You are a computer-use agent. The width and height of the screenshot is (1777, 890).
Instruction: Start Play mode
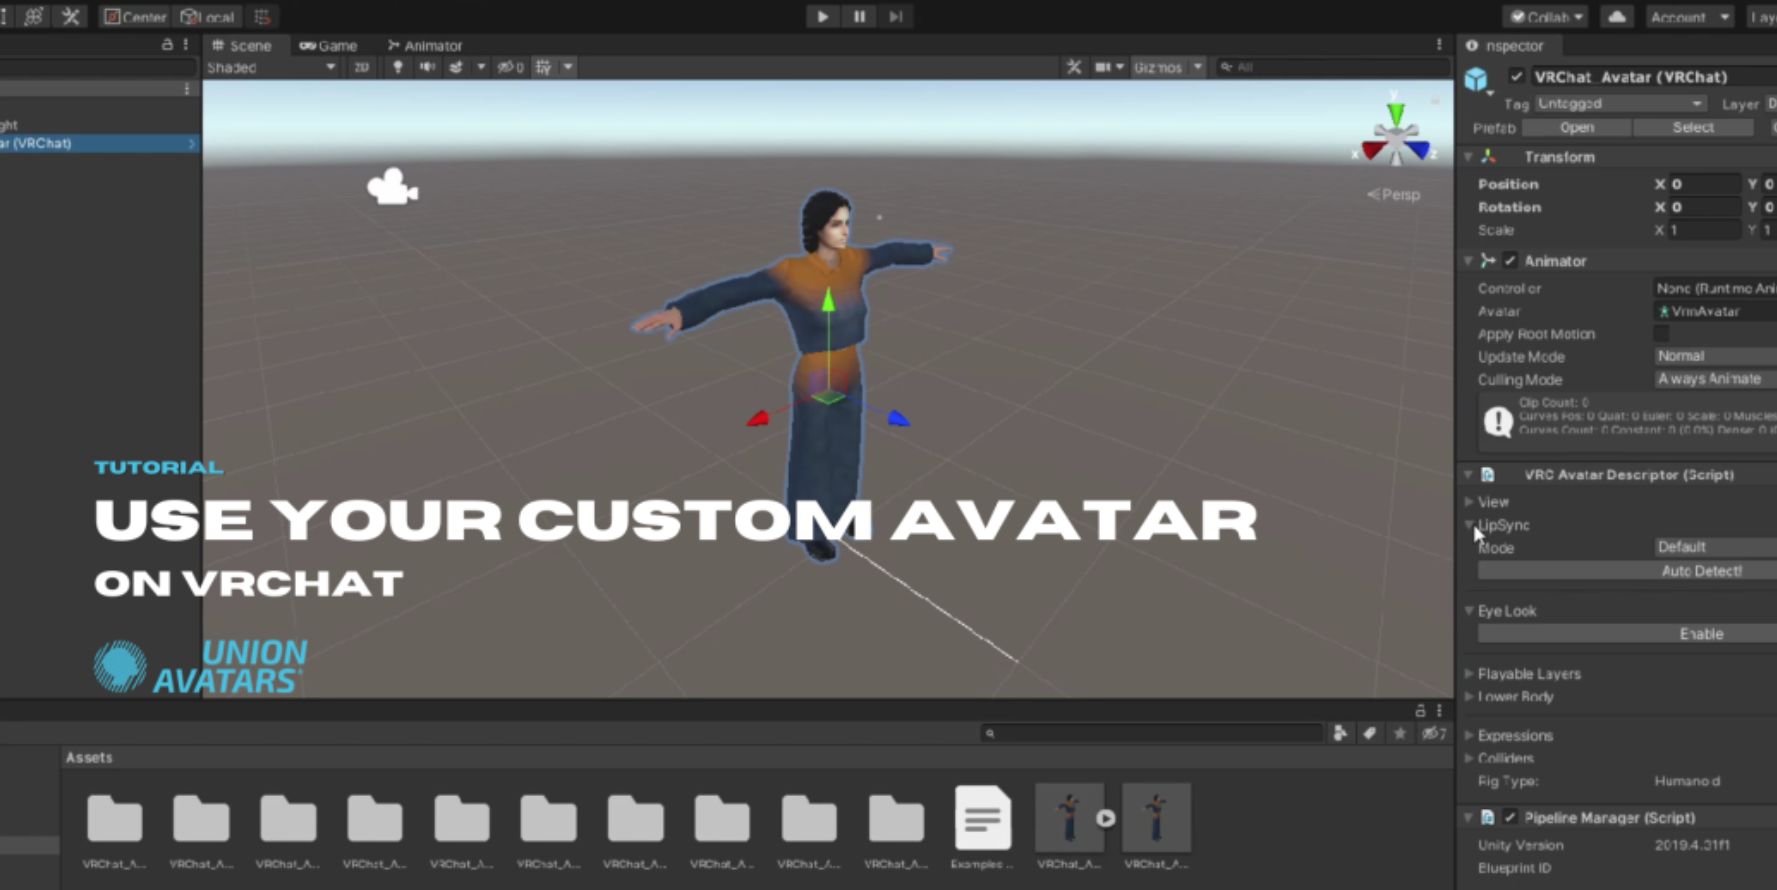822,16
